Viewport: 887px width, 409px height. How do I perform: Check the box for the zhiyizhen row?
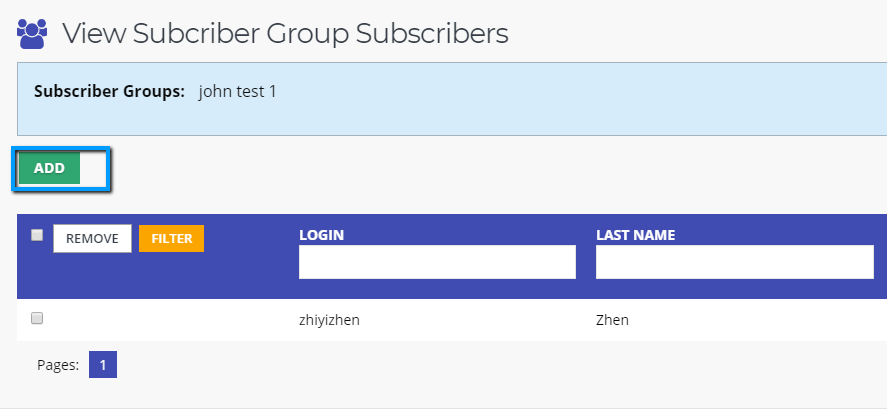tap(37, 318)
